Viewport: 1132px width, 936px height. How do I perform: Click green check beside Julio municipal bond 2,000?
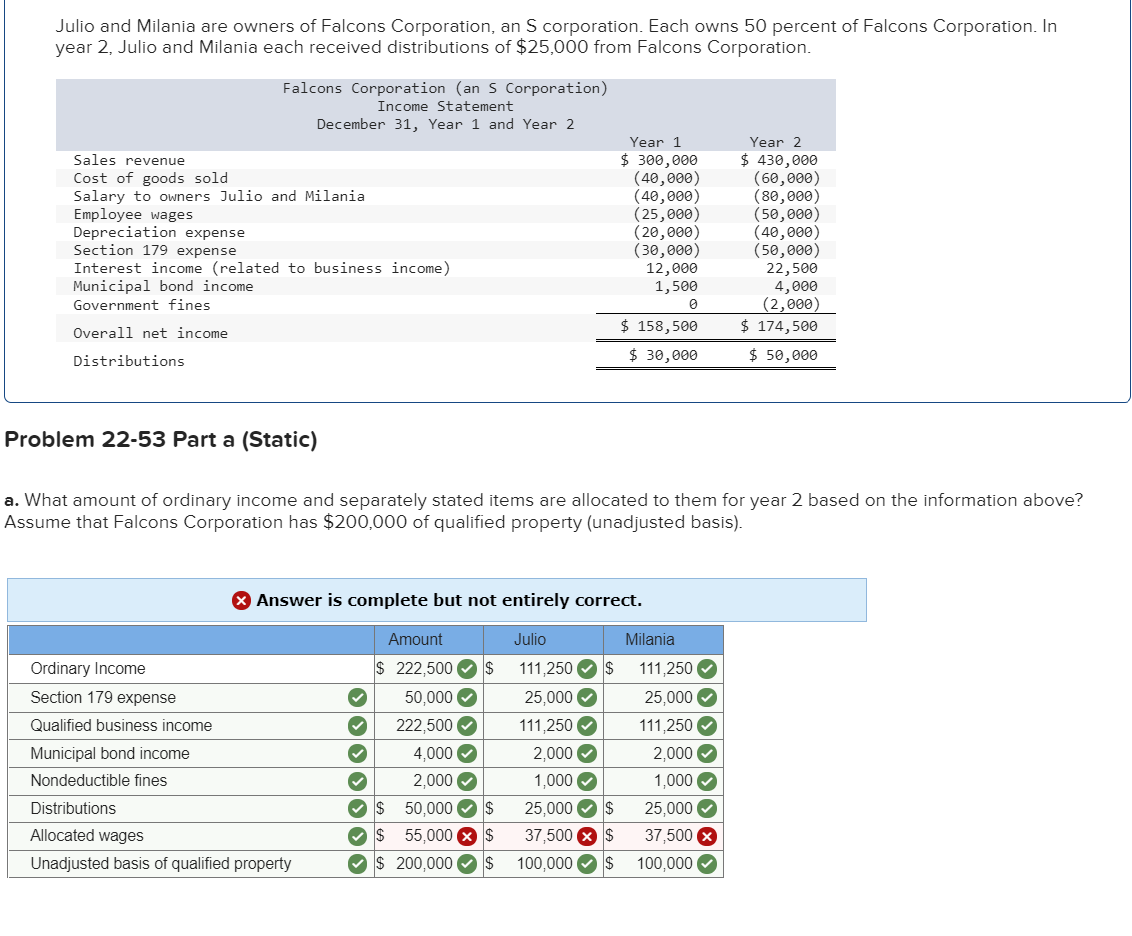588,753
